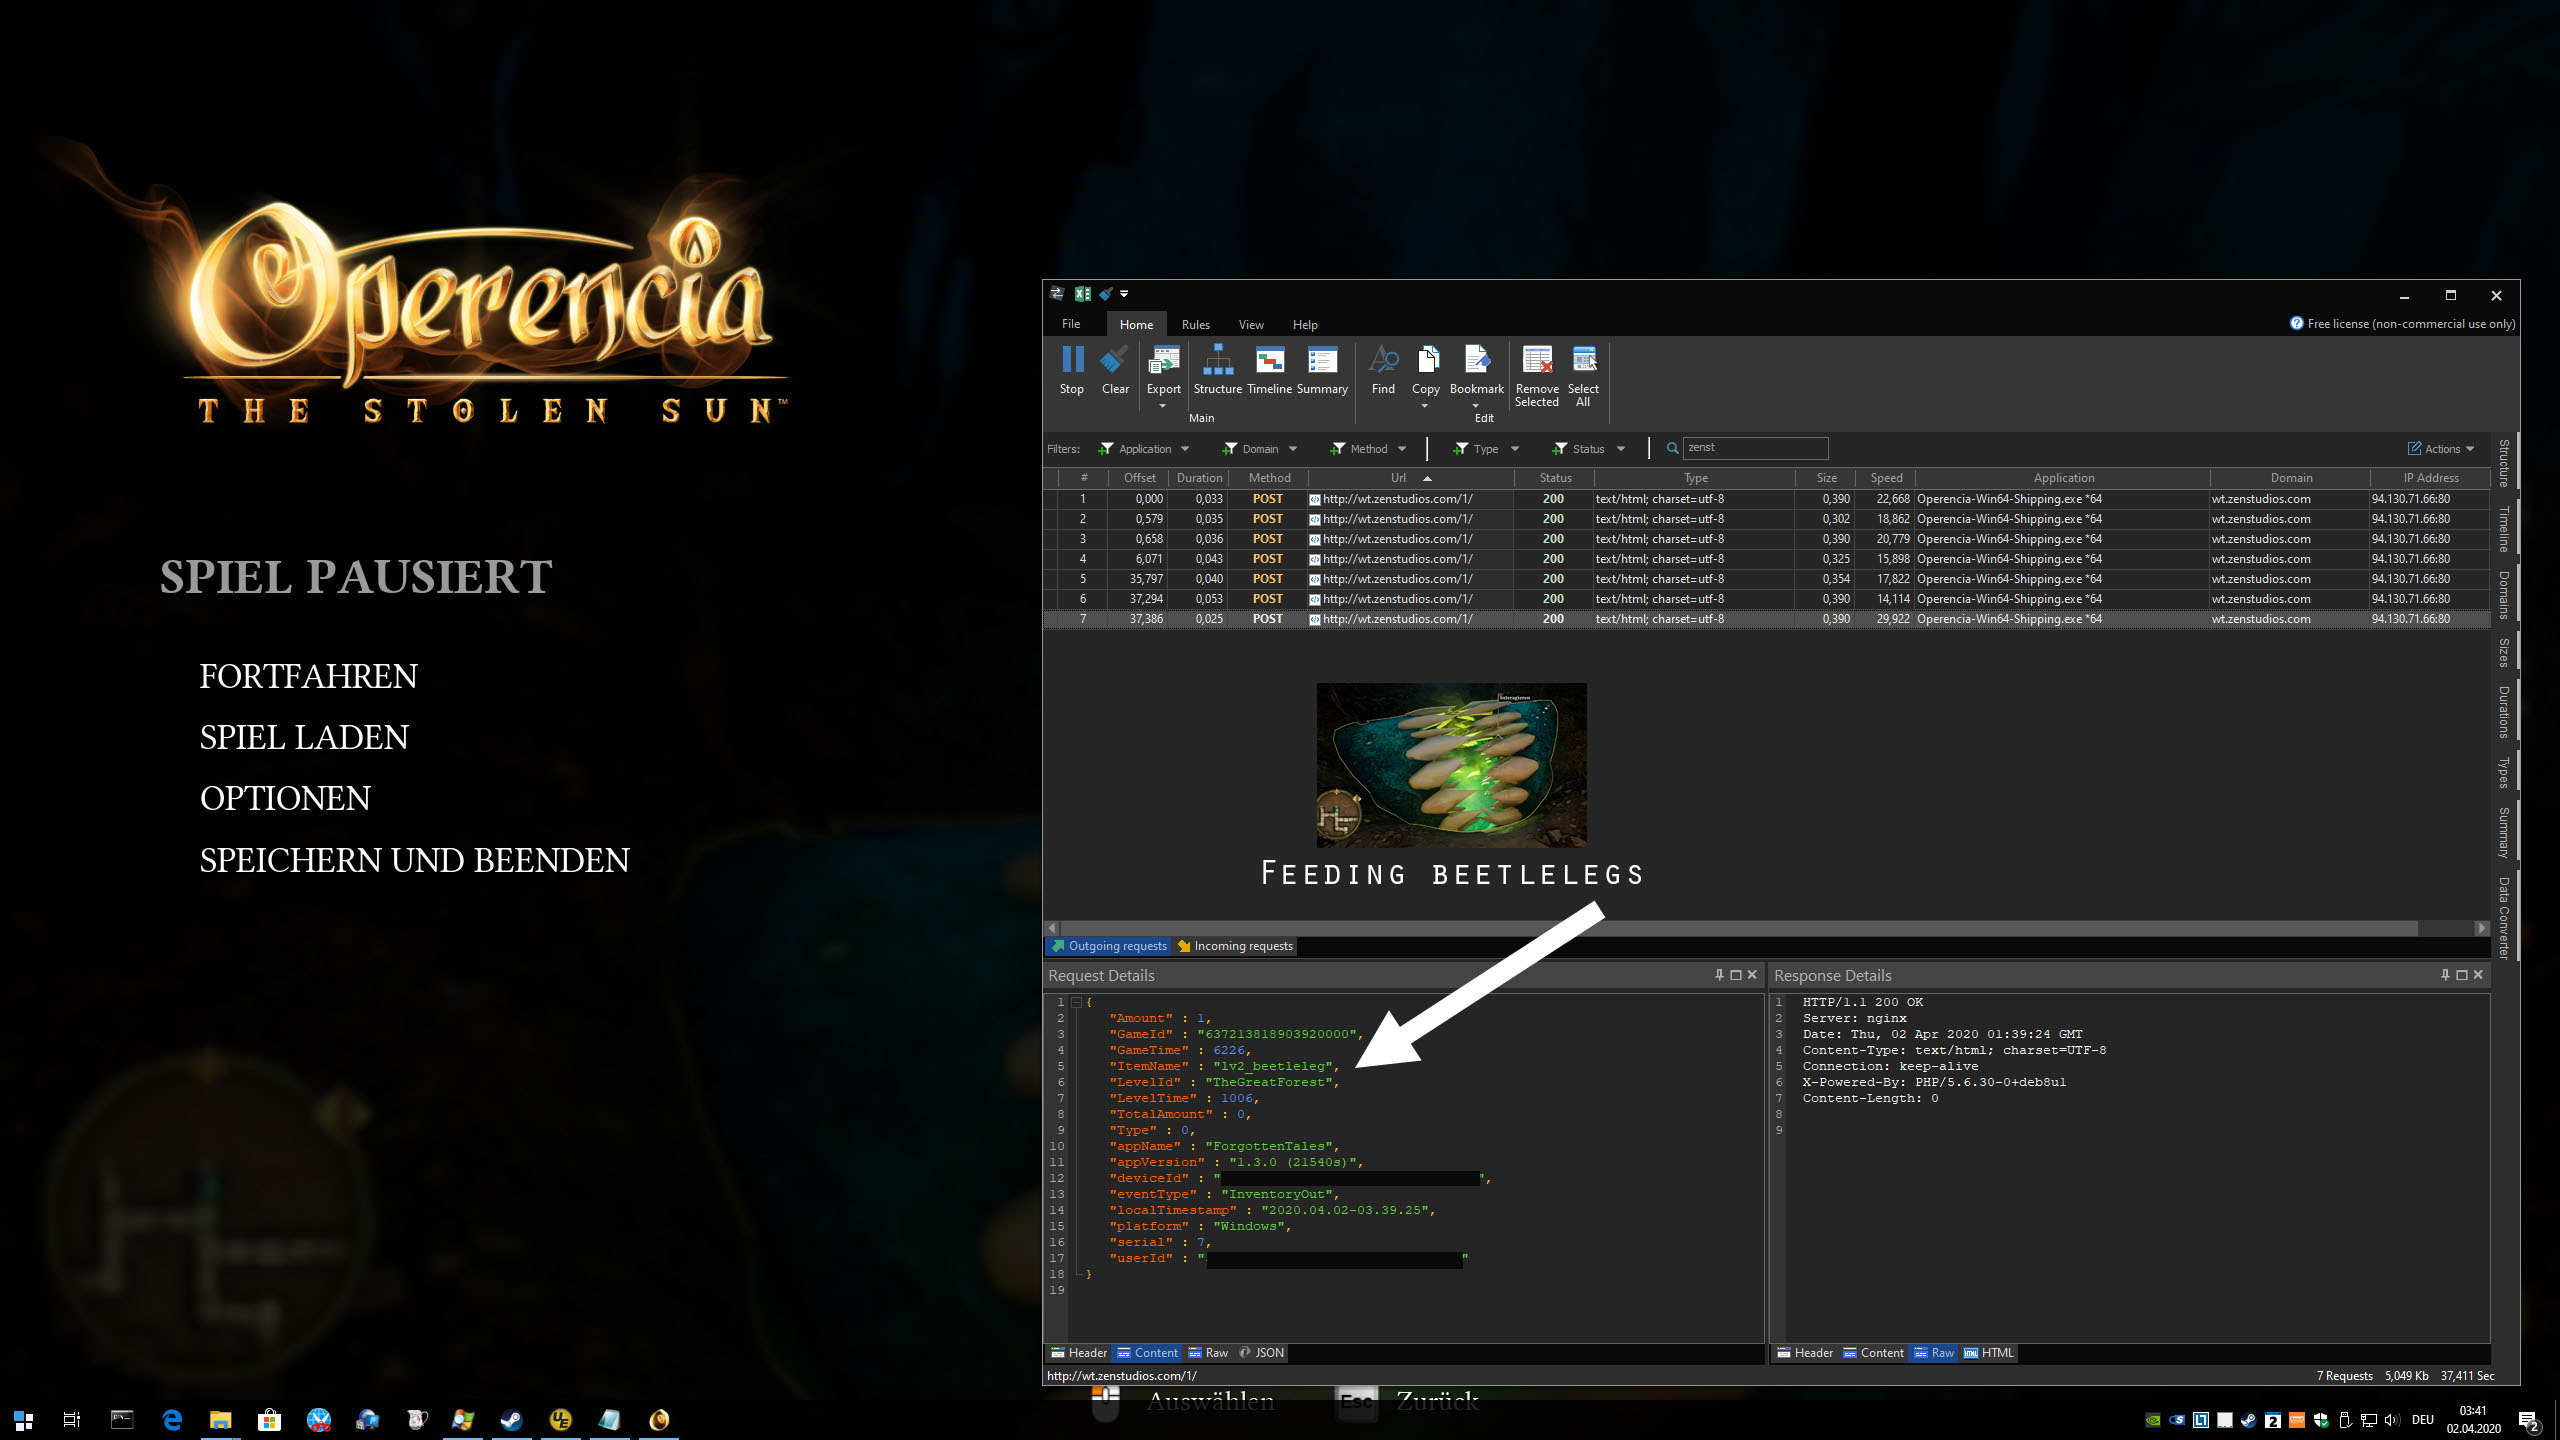Open the Actions dropdown menu

(2441, 449)
